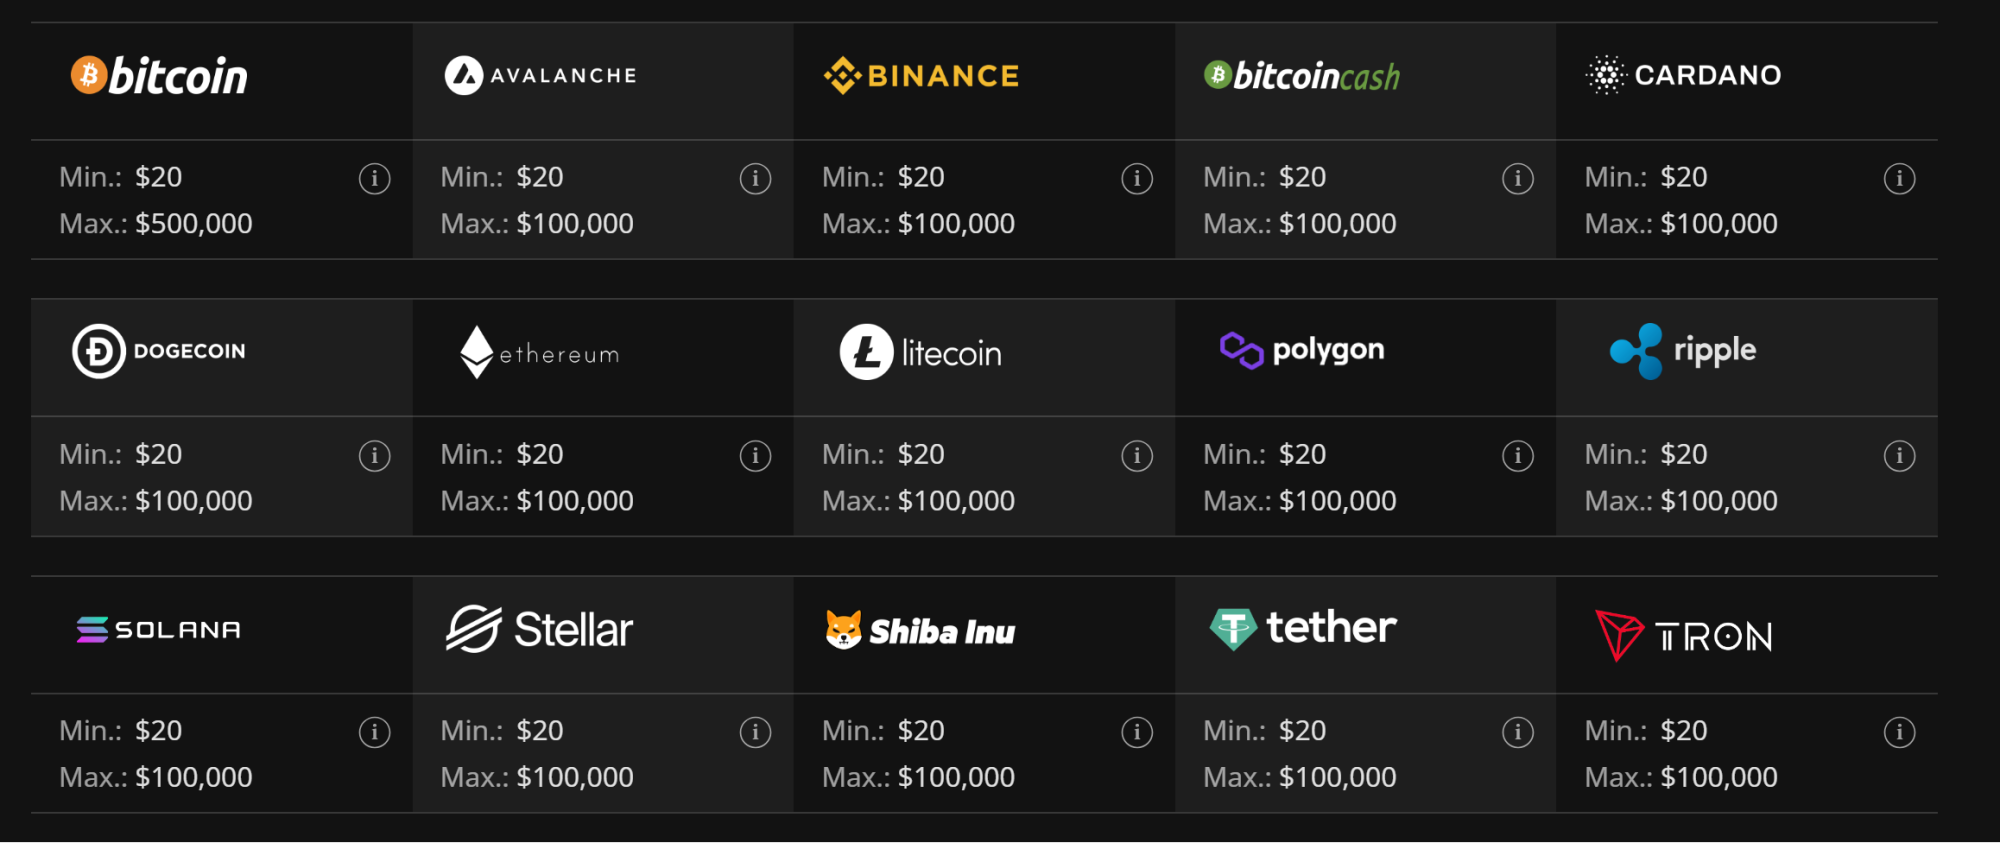Open the info icon for Bitcoin limits
This screenshot has height=843, width=2000.
click(x=374, y=179)
